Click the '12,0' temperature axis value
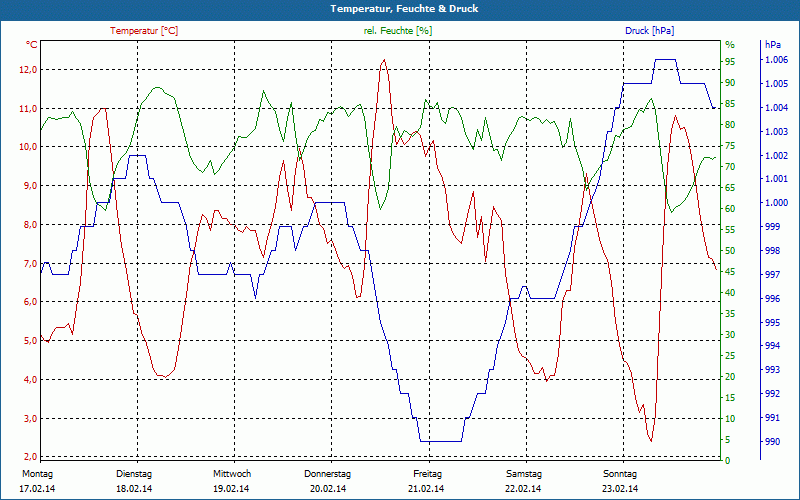 [28, 70]
